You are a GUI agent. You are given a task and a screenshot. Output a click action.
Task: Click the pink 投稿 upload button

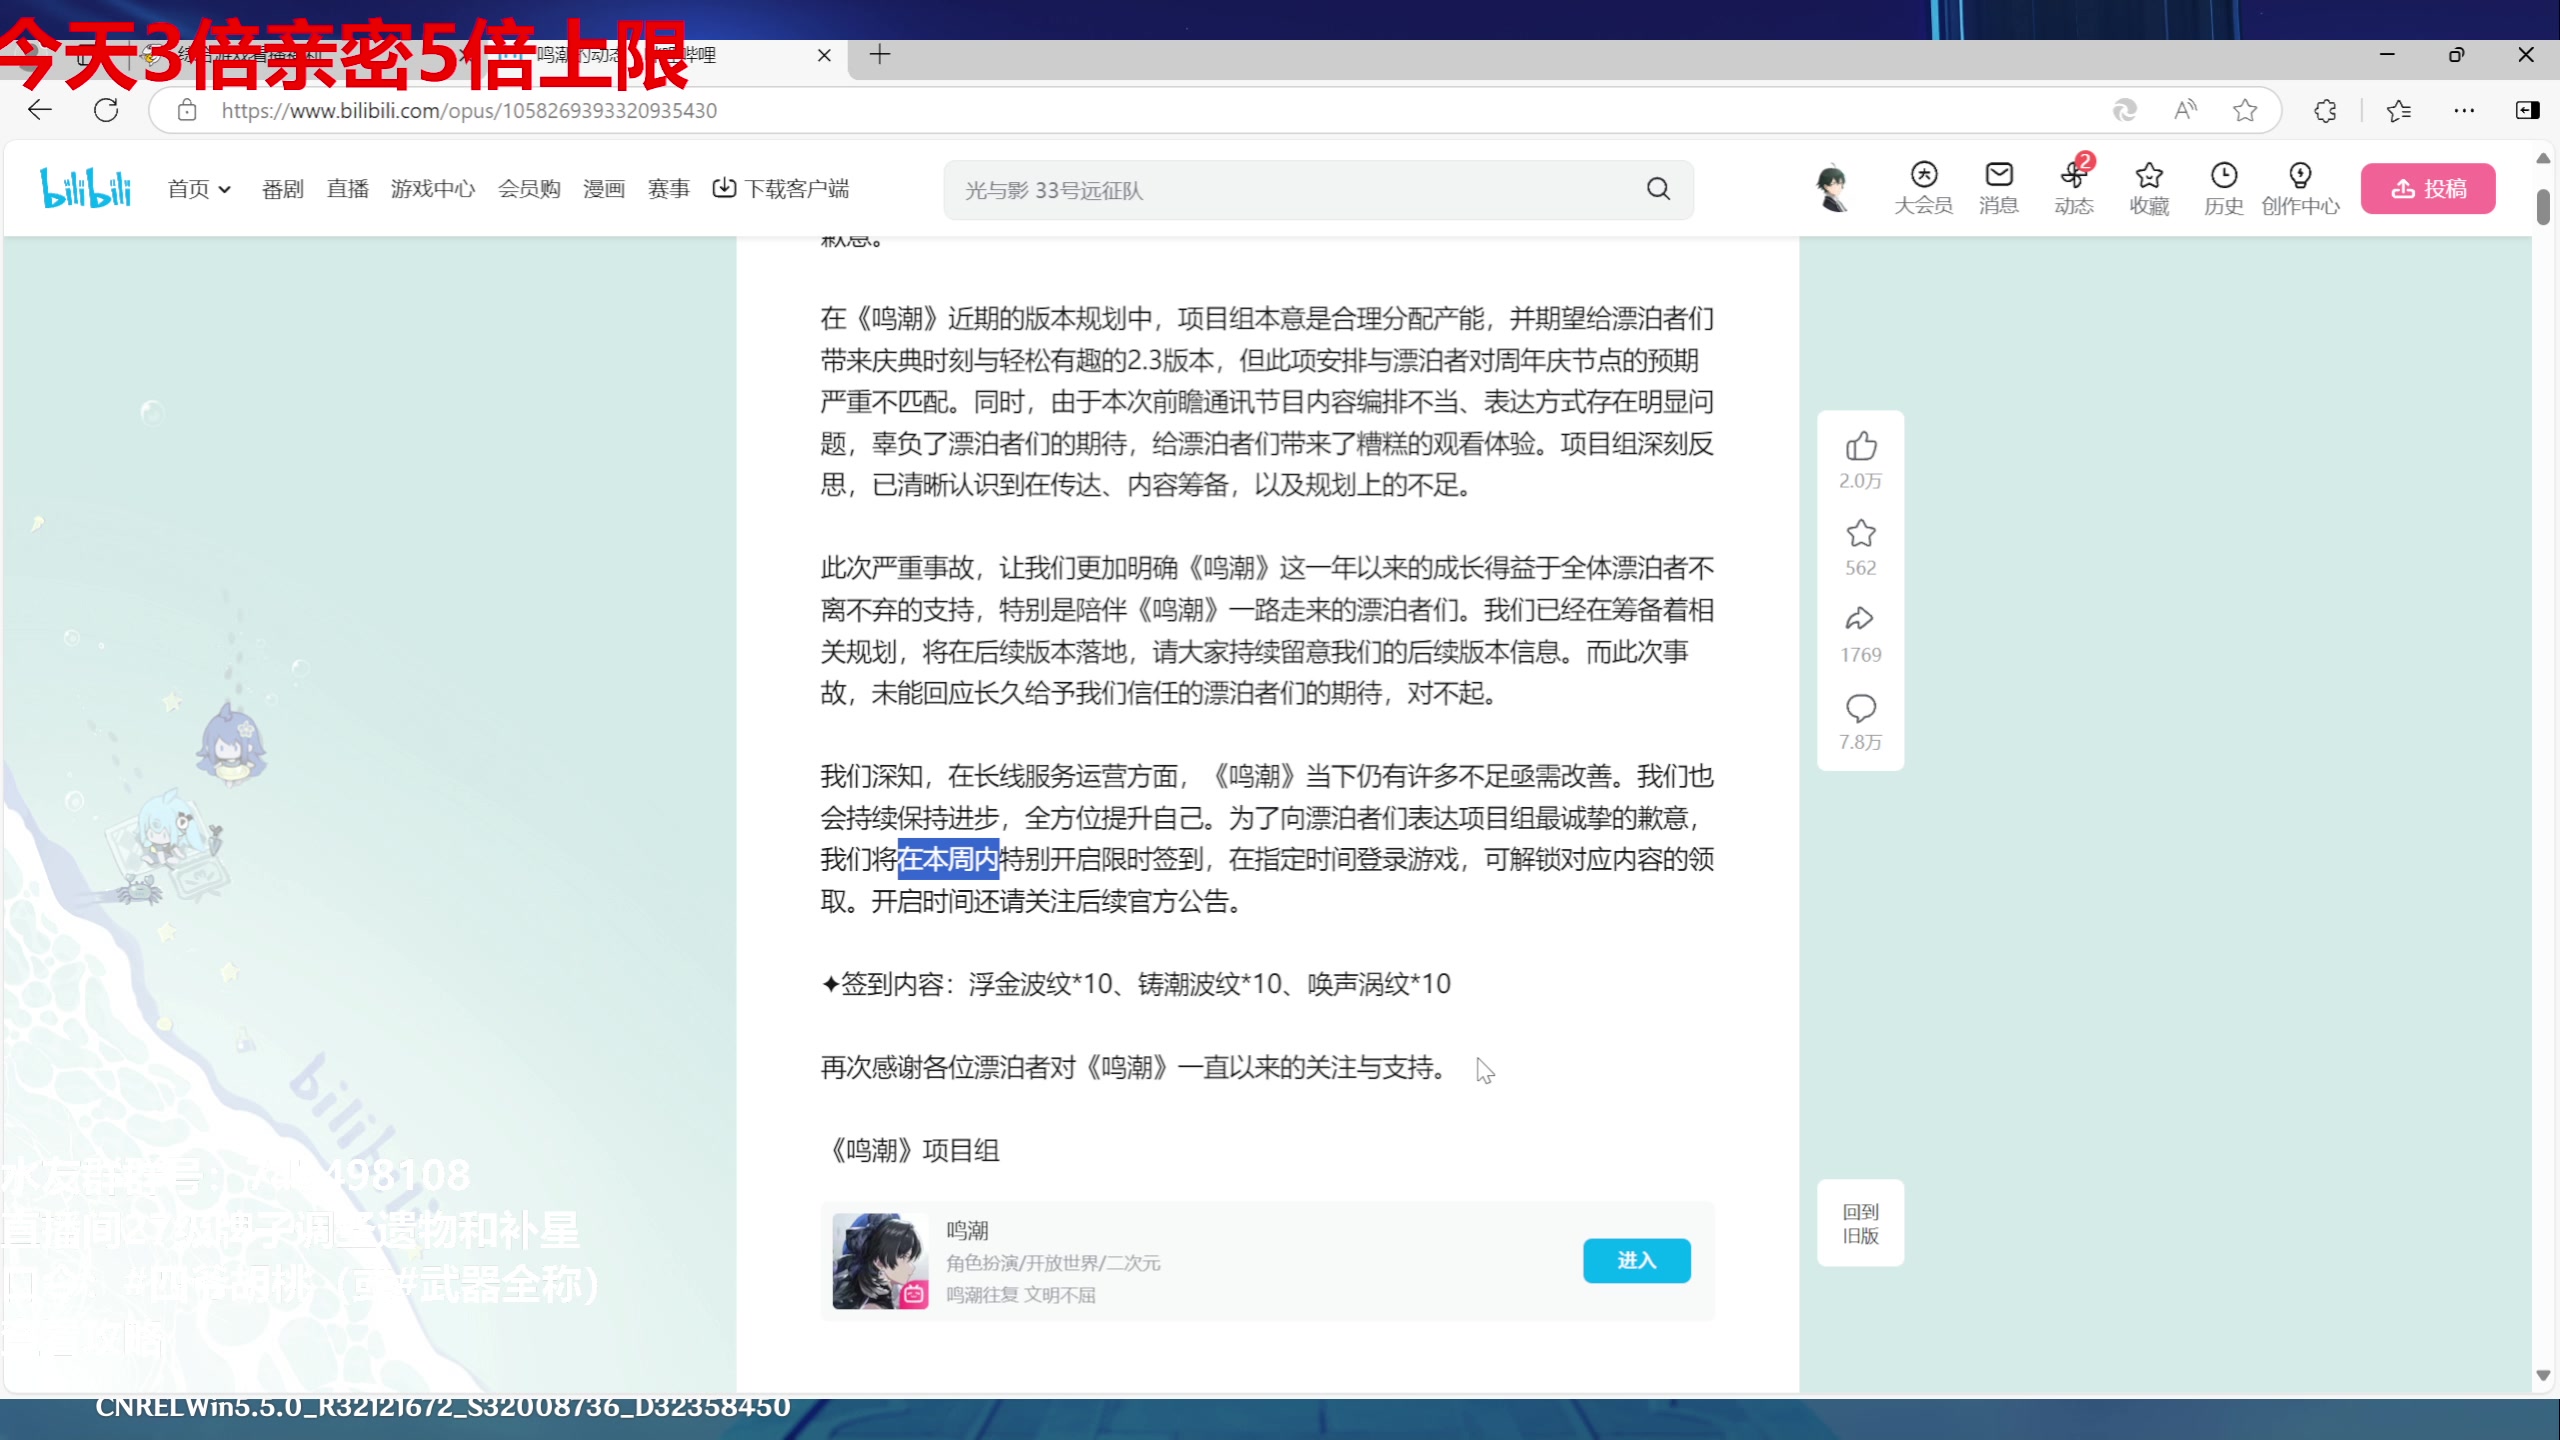coord(2428,188)
